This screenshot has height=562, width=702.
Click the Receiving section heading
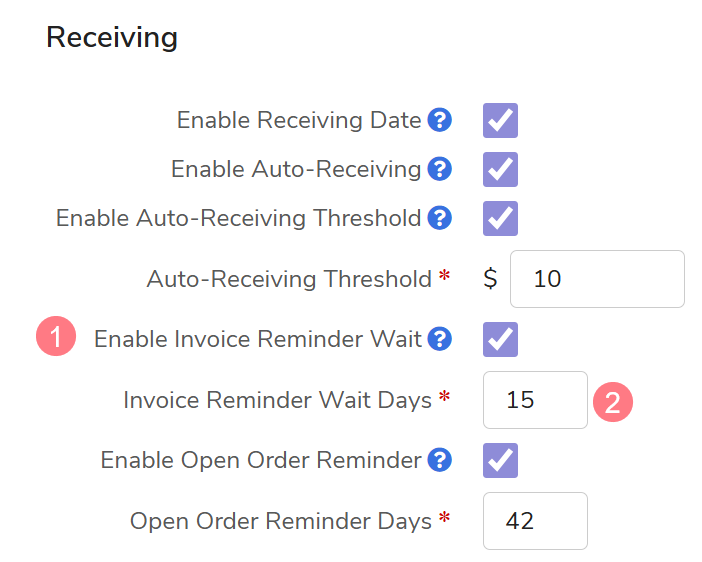[112, 38]
